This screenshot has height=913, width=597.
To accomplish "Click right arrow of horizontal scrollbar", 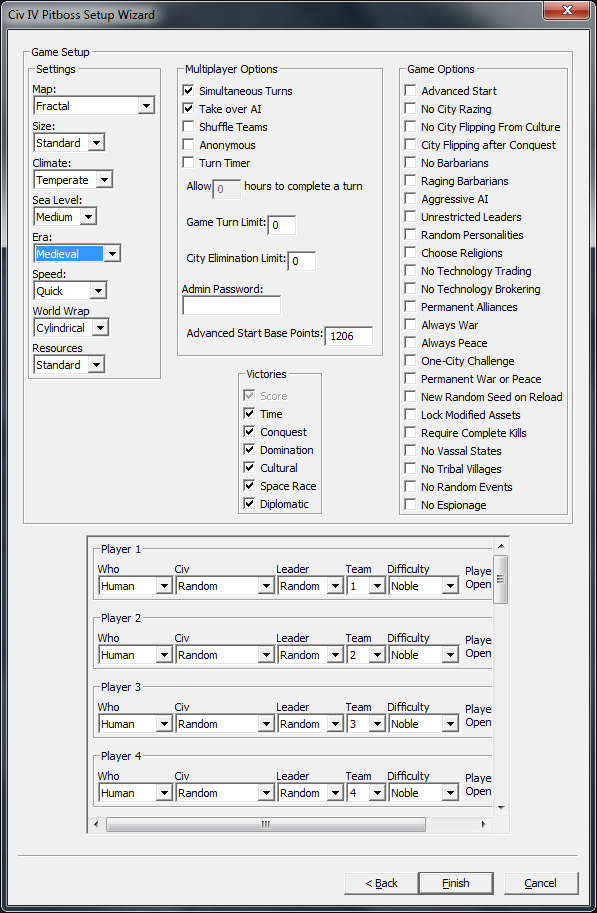I will [483, 824].
